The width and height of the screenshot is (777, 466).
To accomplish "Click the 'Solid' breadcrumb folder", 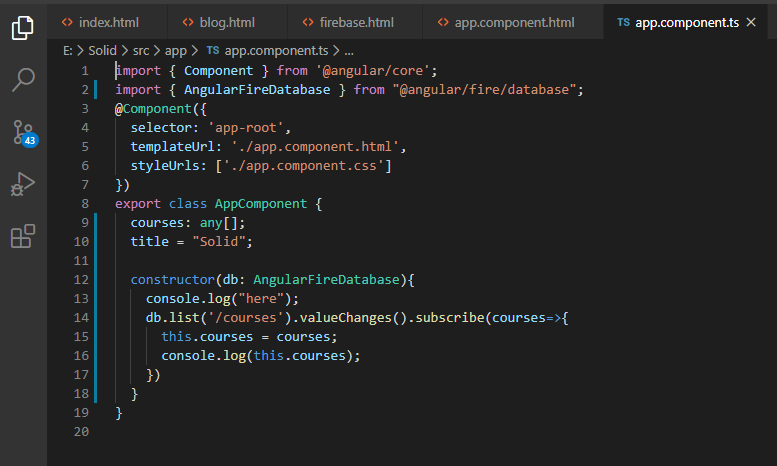I will pos(104,49).
